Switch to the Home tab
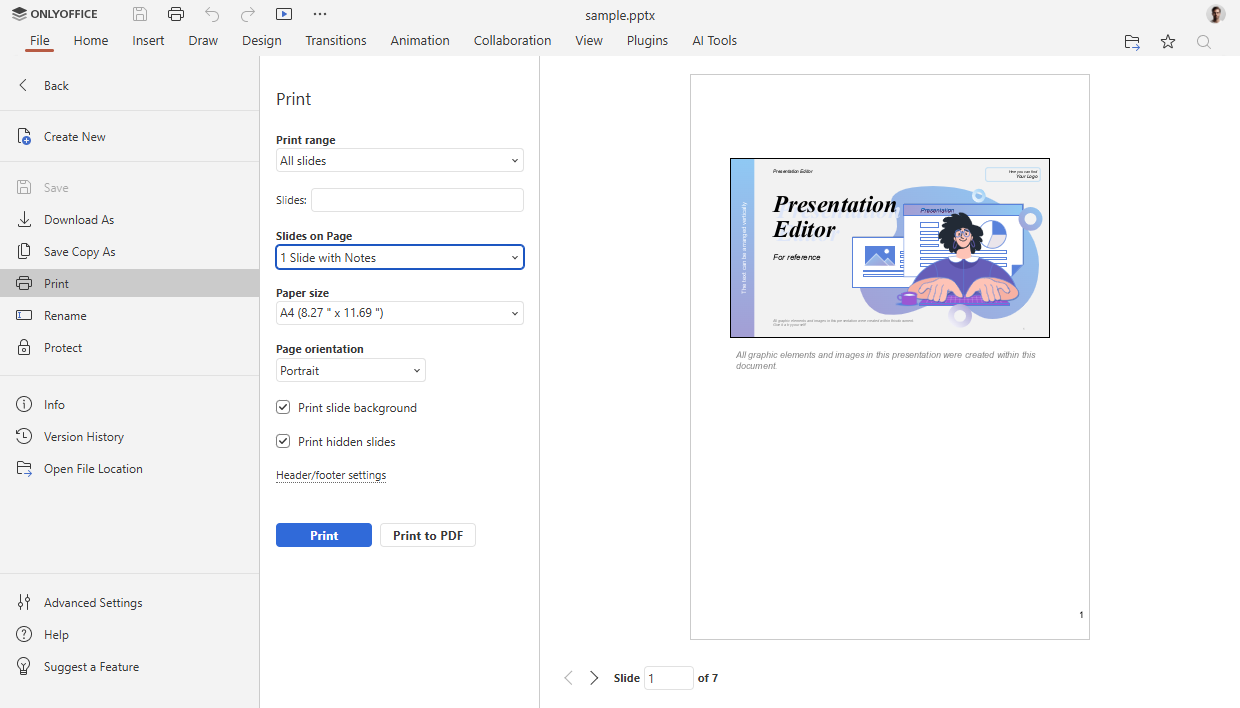This screenshot has width=1240, height=708. [91, 41]
